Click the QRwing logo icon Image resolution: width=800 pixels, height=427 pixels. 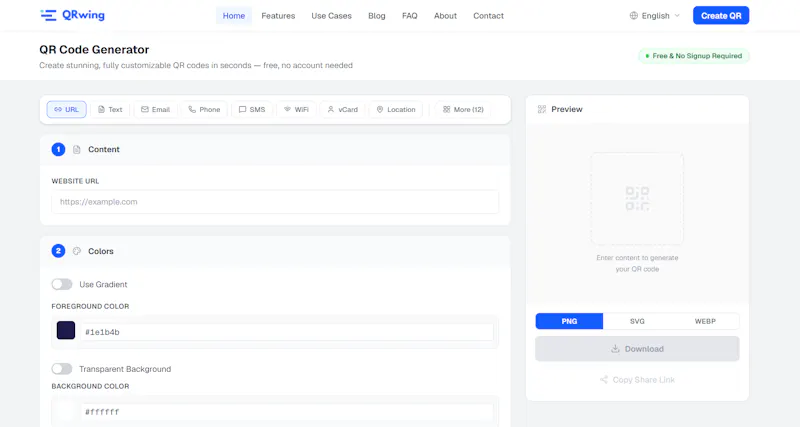(x=48, y=15)
